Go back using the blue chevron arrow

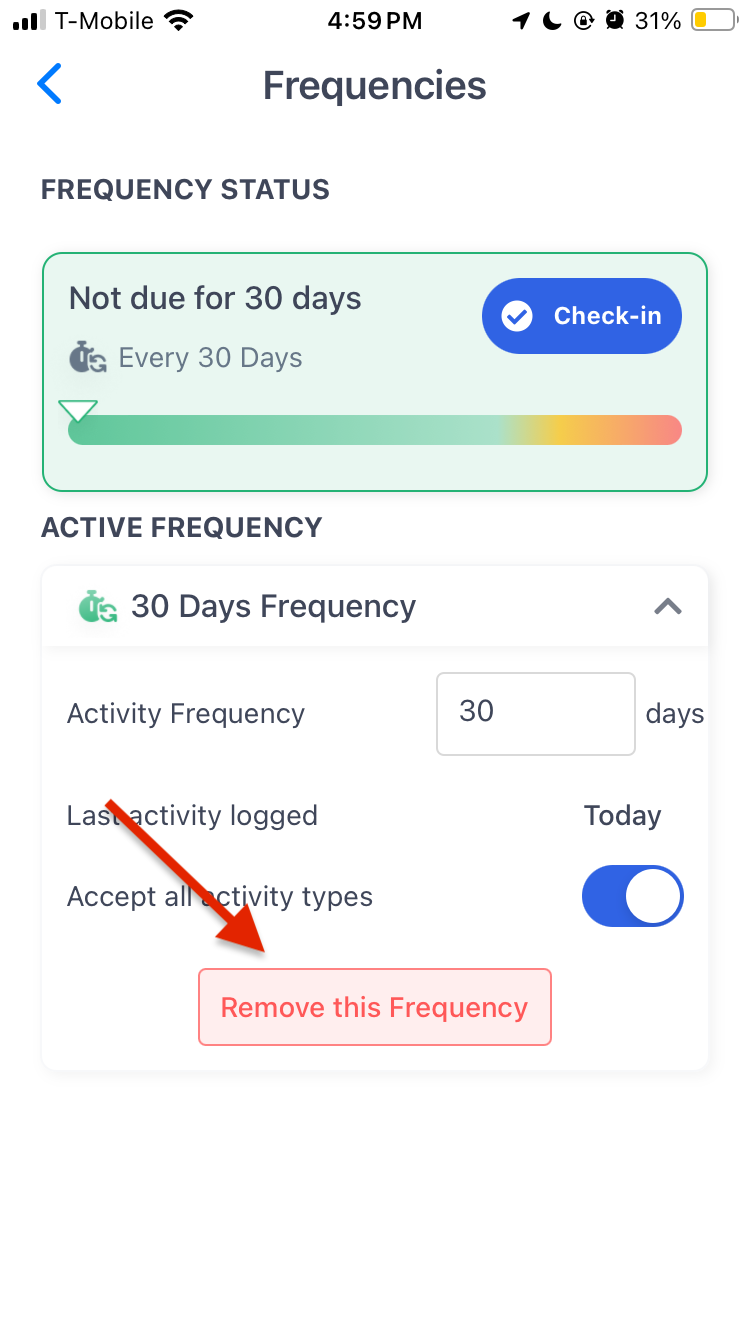click(x=49, y=84)
